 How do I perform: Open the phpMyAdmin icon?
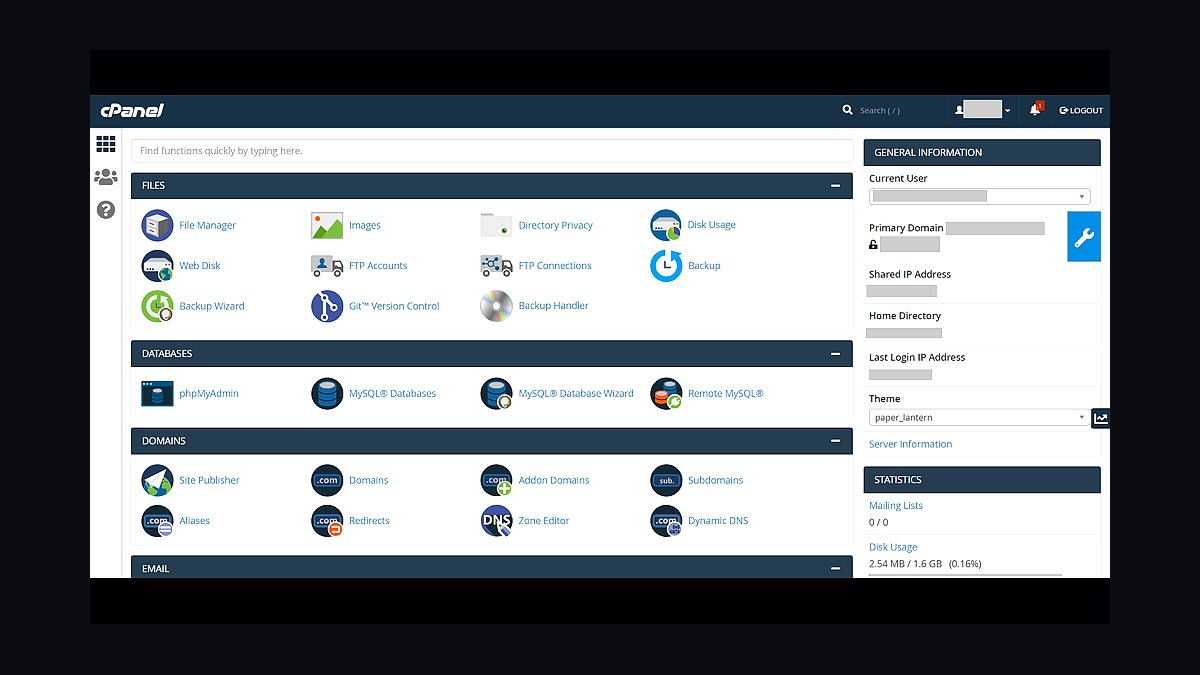click(x=157, y=393)
